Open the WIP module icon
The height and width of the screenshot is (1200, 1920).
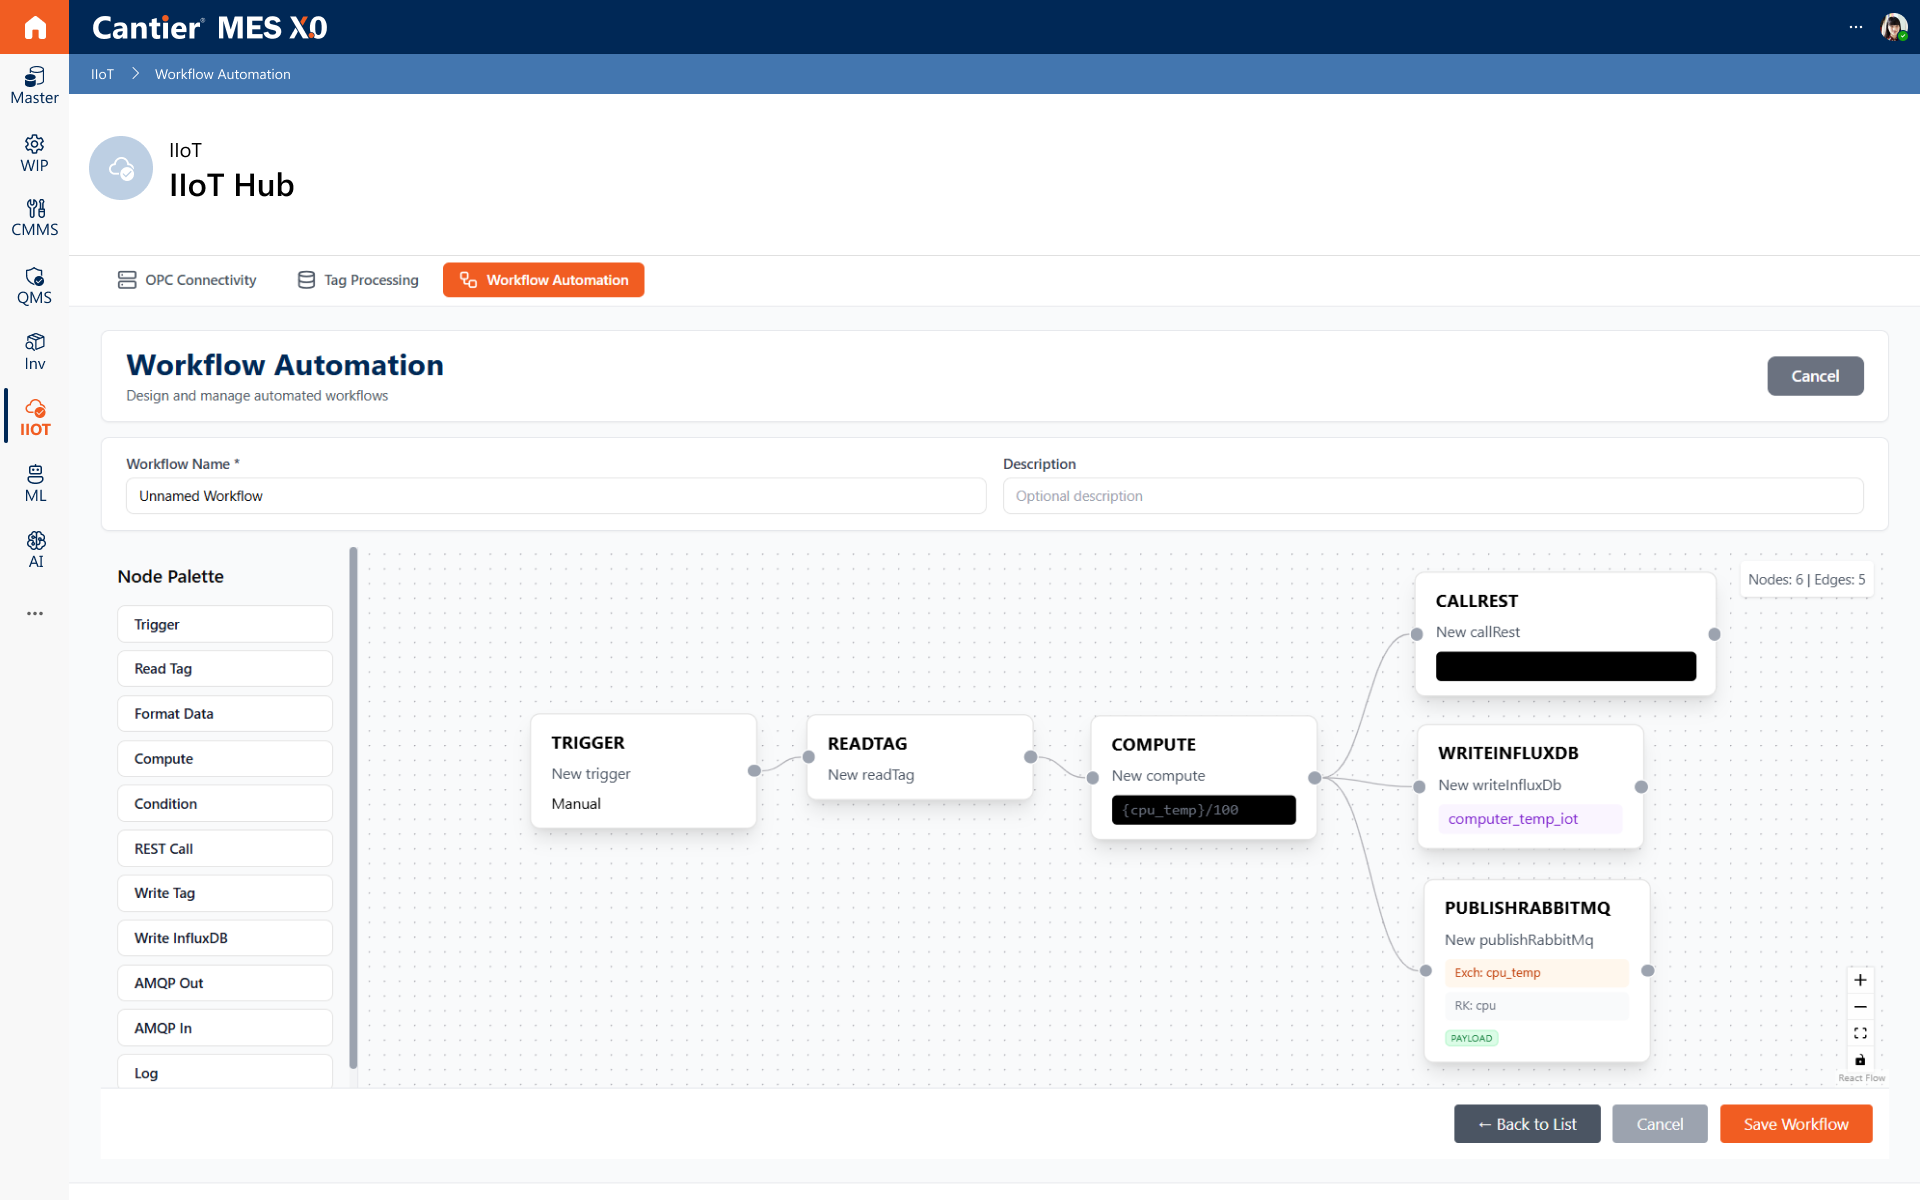(x=34, y=154)
